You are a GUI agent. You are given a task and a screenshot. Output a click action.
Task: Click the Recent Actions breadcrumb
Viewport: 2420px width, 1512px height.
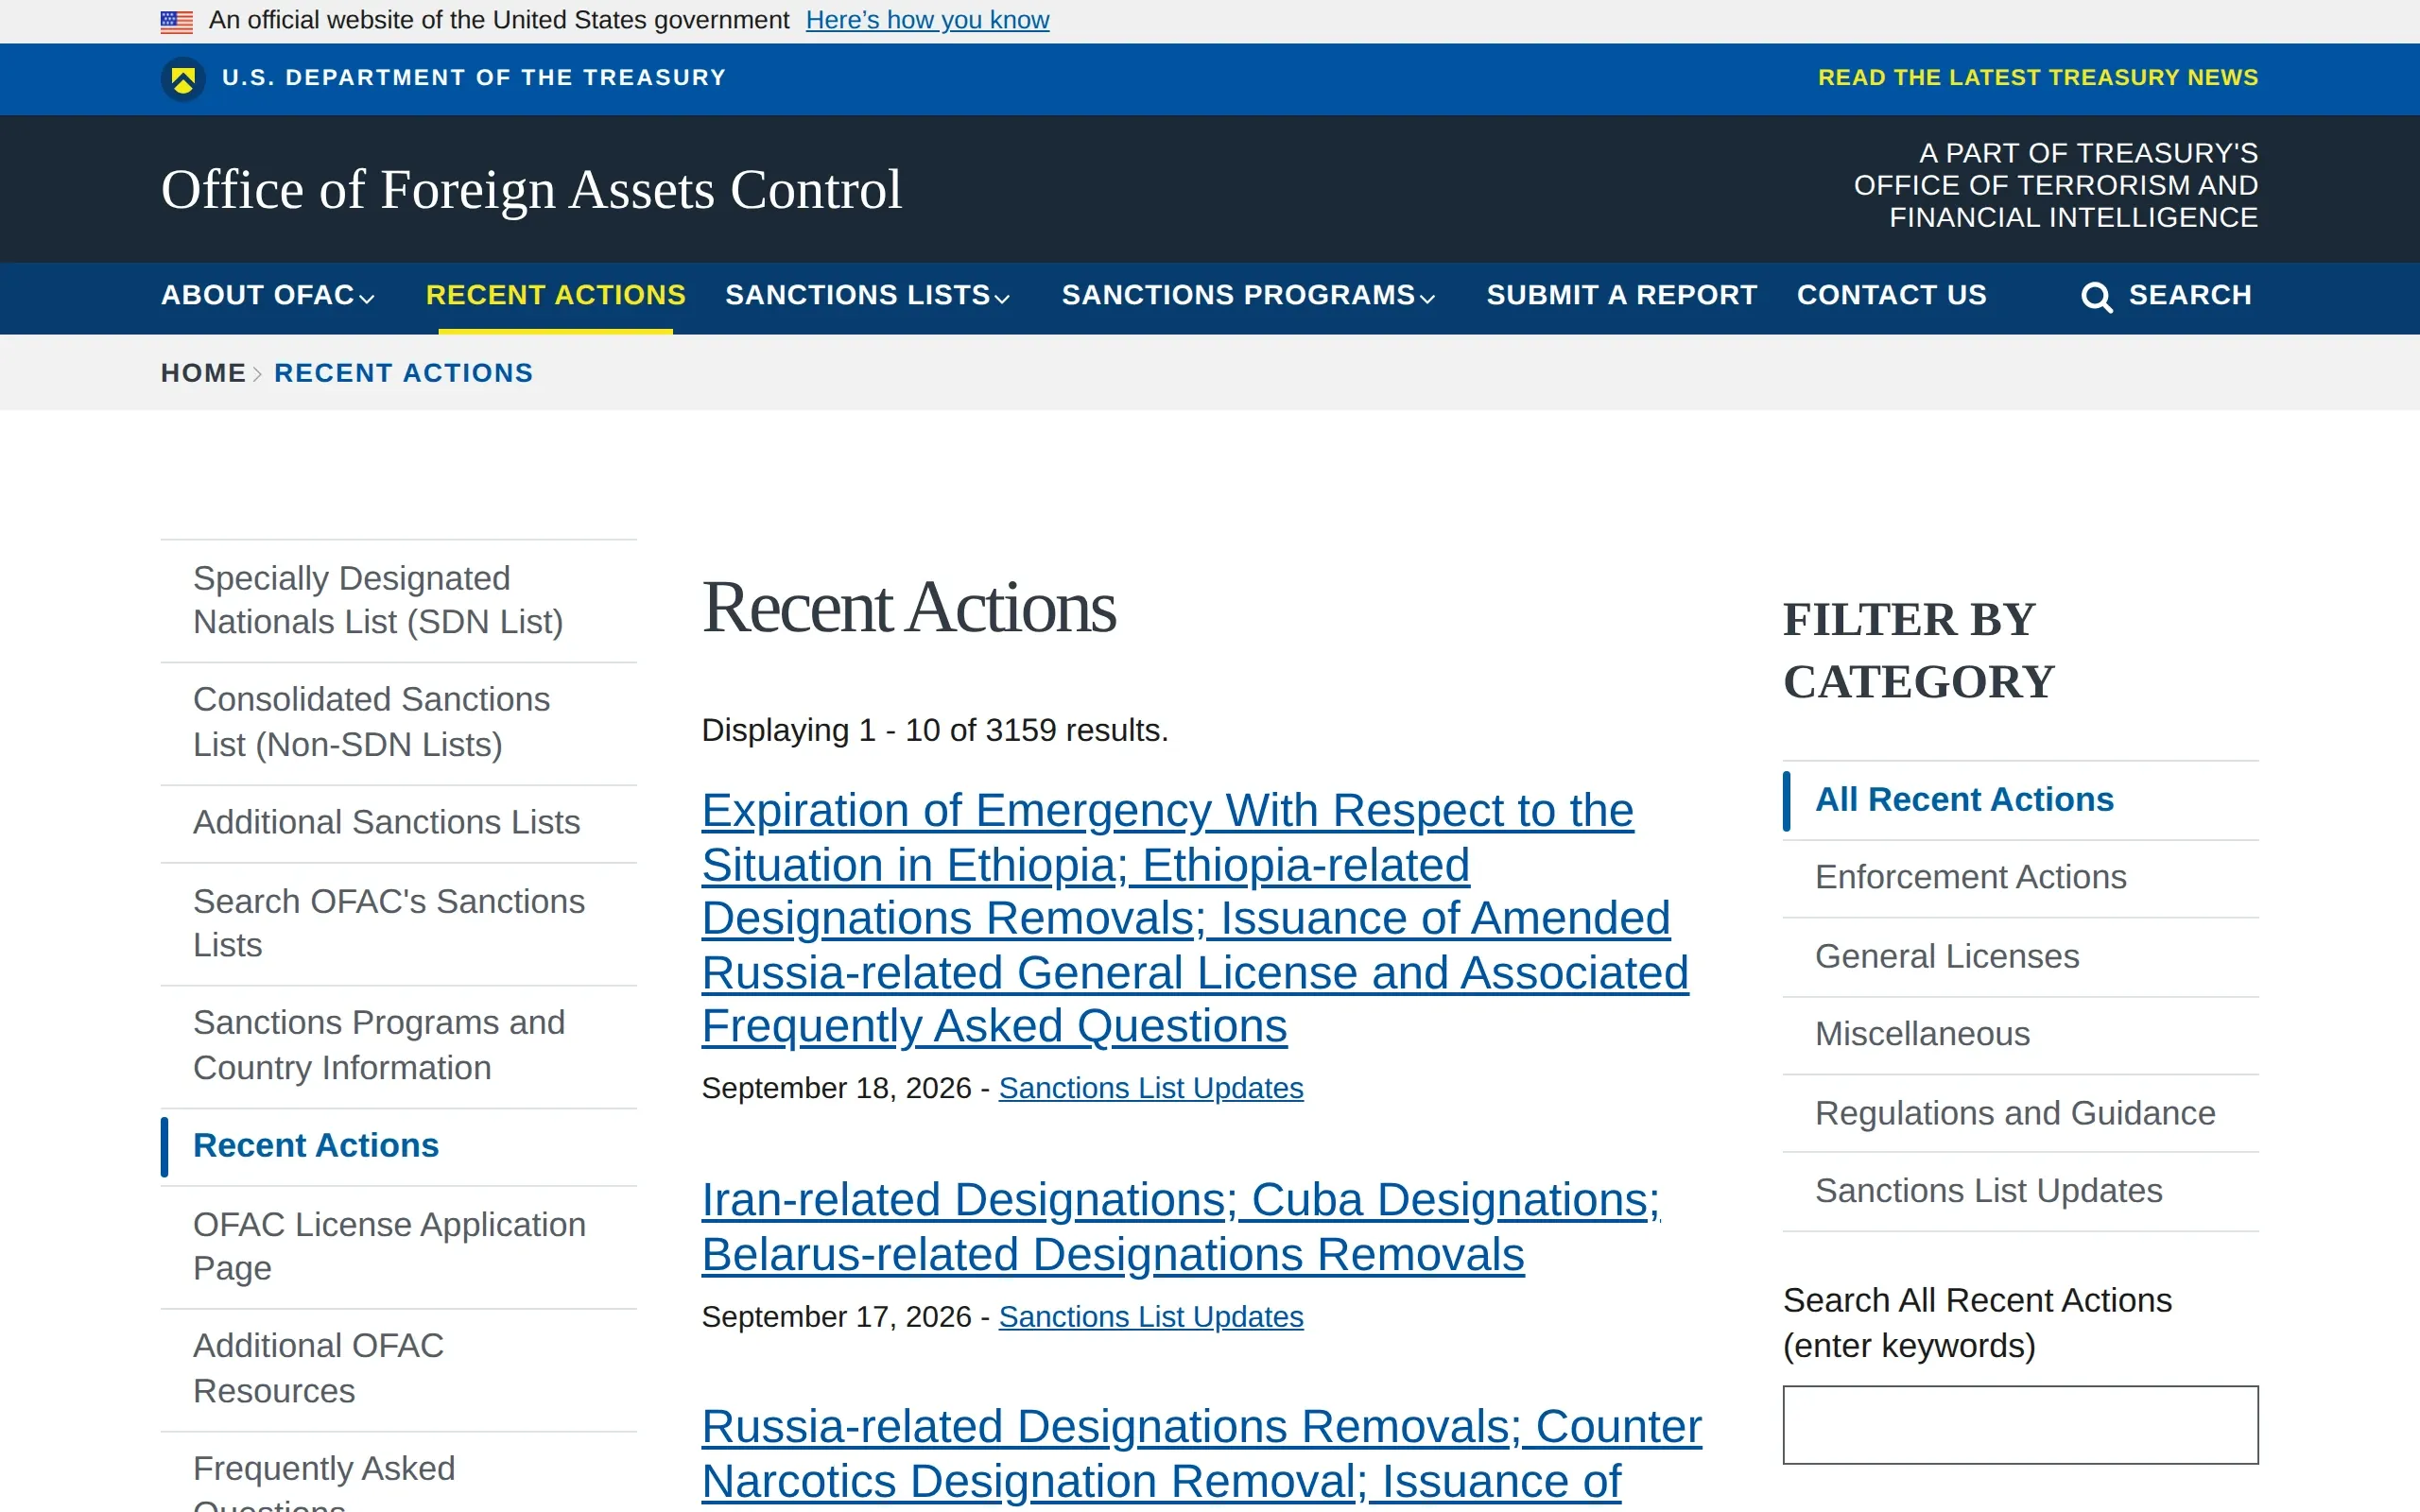coord(403,373)
